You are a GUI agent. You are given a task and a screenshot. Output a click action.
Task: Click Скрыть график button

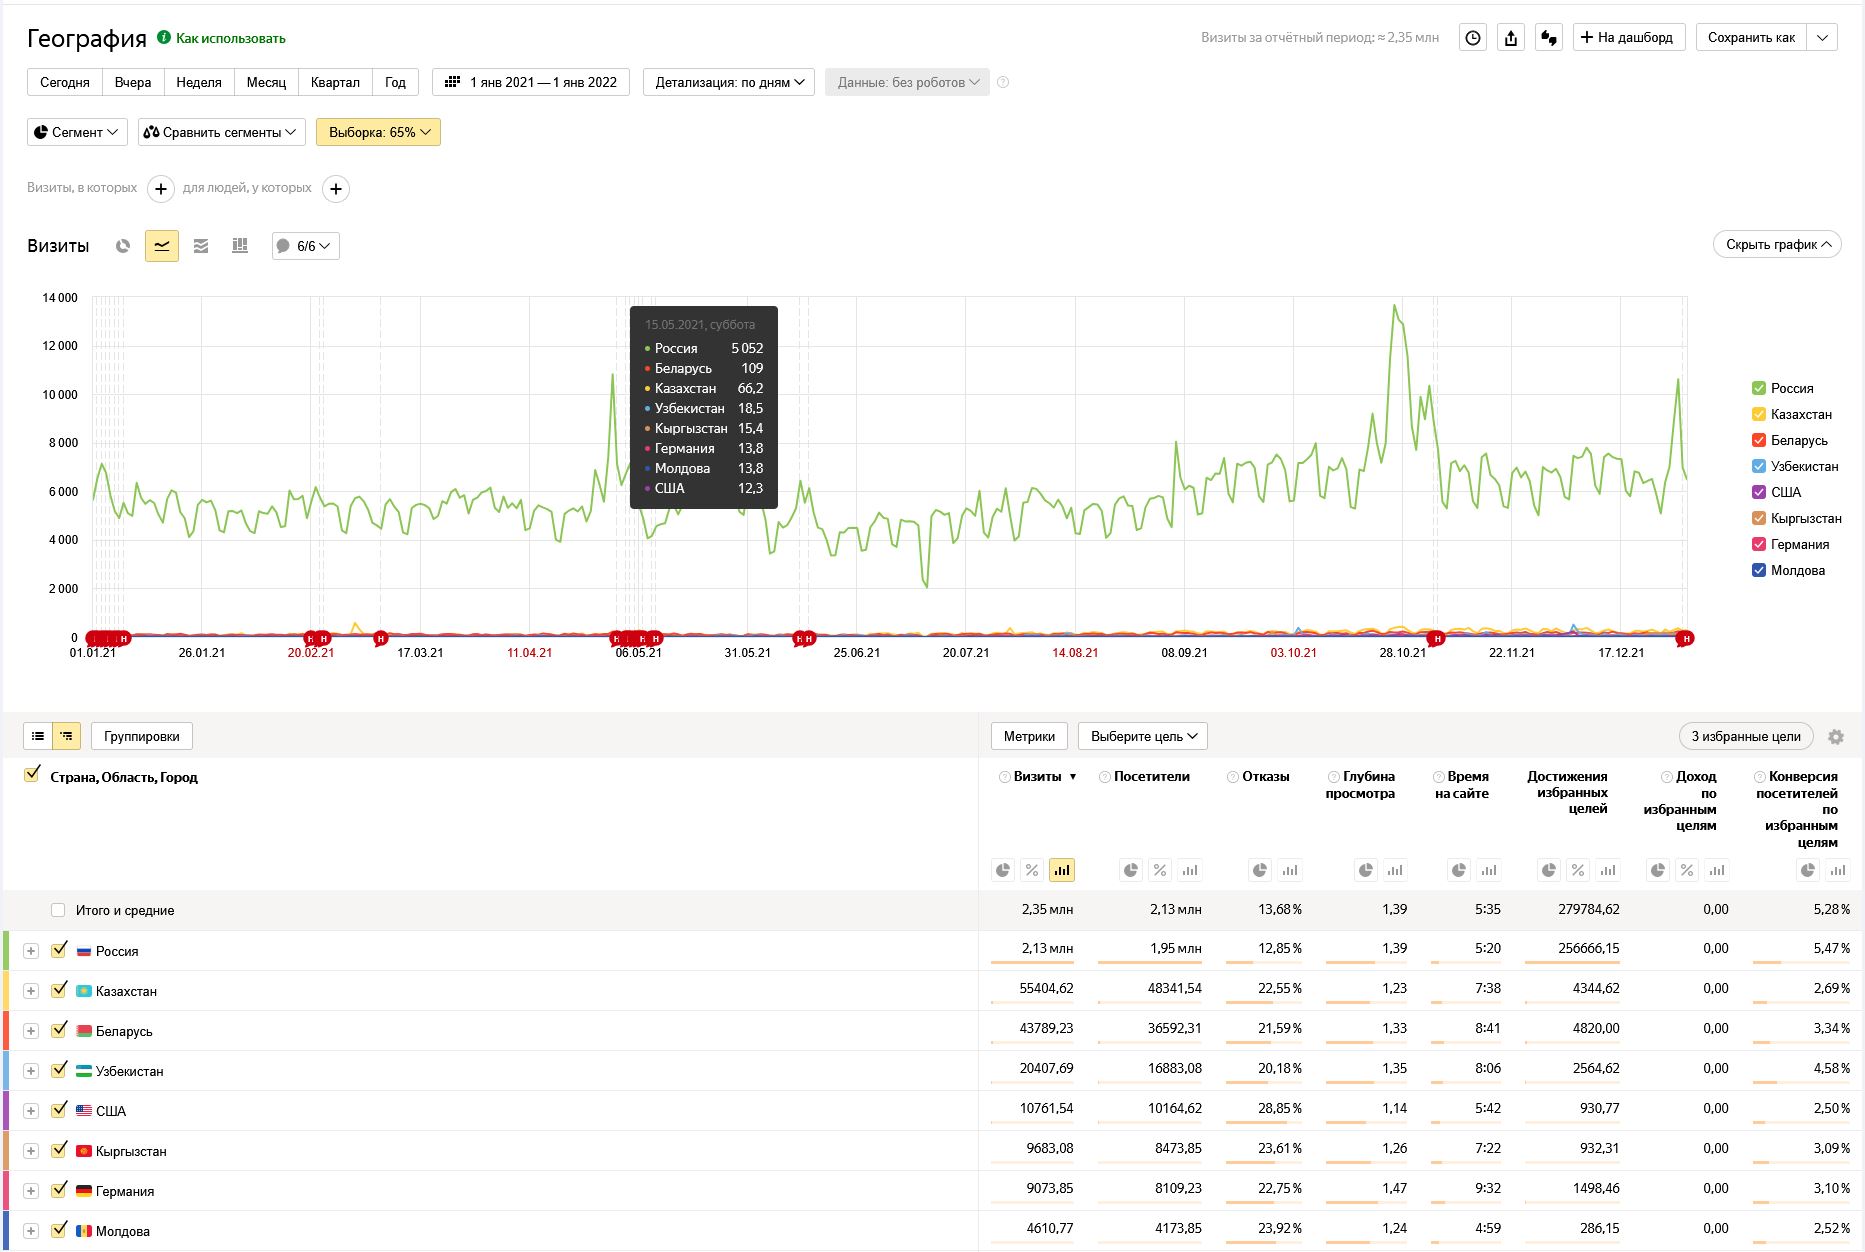1777,244
